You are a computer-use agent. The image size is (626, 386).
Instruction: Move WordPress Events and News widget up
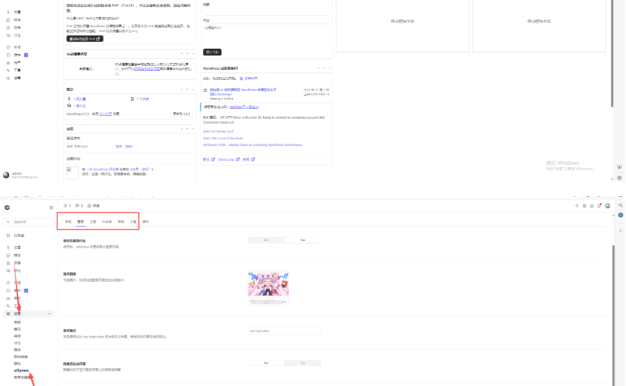(x=318, y=68)
